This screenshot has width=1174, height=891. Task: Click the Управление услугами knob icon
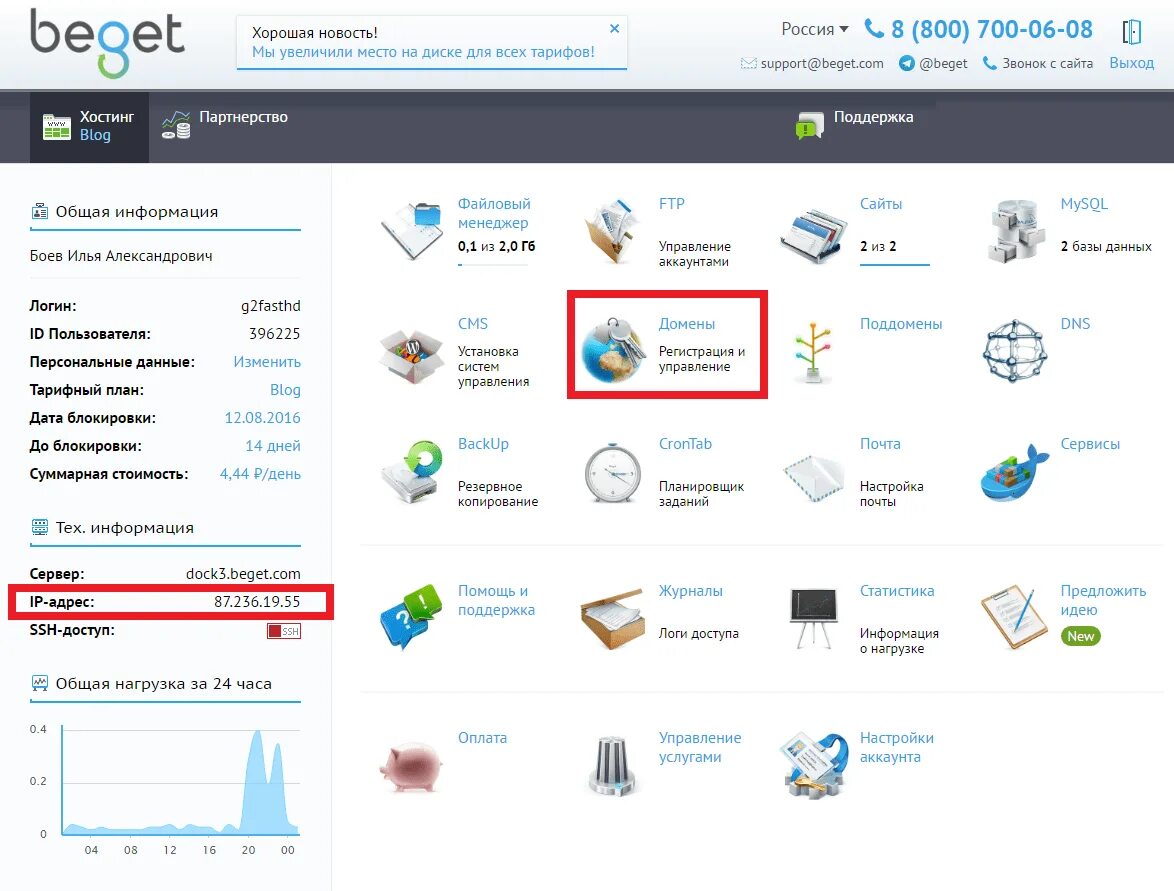pos(612,766)
